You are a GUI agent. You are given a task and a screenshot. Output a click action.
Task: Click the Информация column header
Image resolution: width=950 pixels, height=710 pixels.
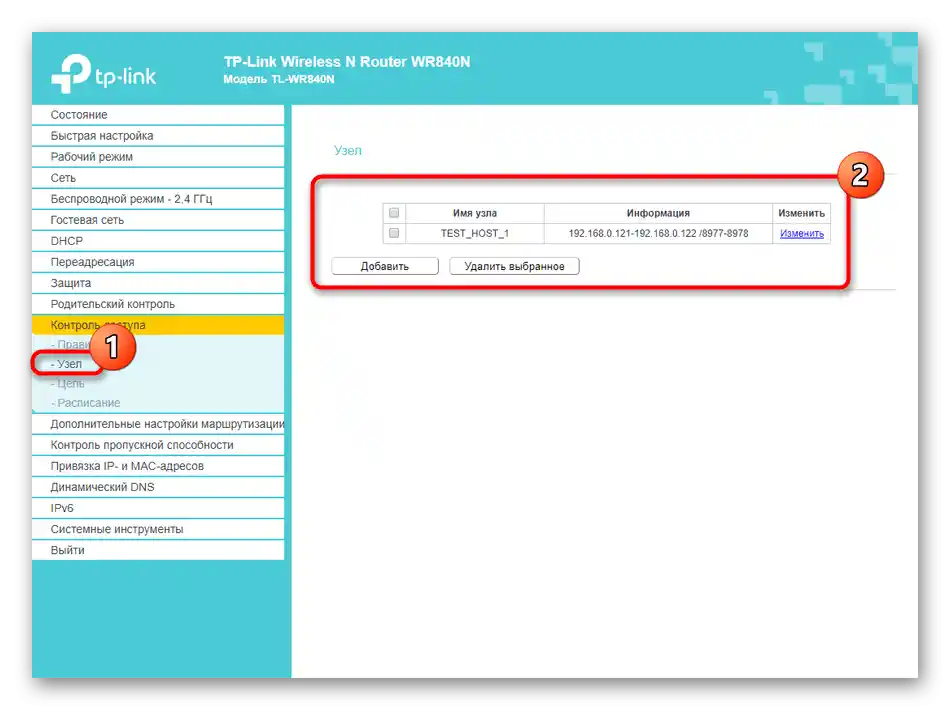[x=658, y=213]
